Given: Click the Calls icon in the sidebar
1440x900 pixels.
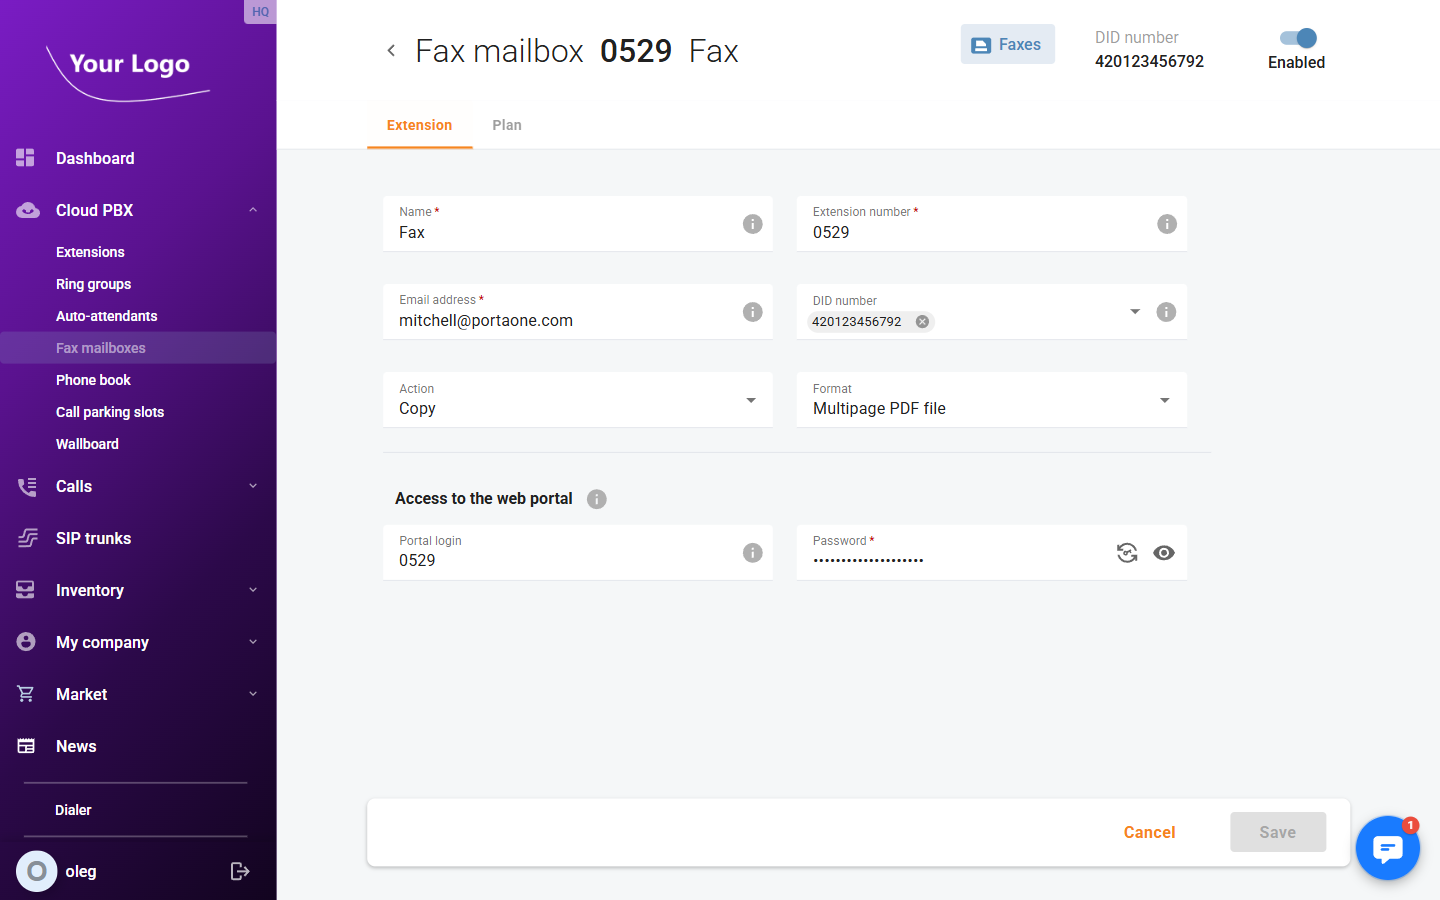Looking at the screenshot, I should pyautogui.click(x=26, y=486).
